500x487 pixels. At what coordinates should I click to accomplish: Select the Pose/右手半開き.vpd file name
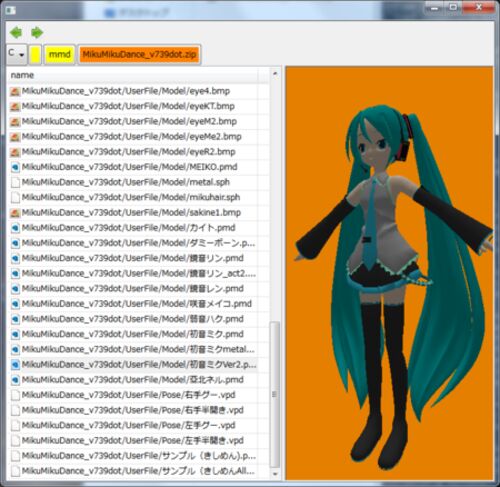coord(133,410)
